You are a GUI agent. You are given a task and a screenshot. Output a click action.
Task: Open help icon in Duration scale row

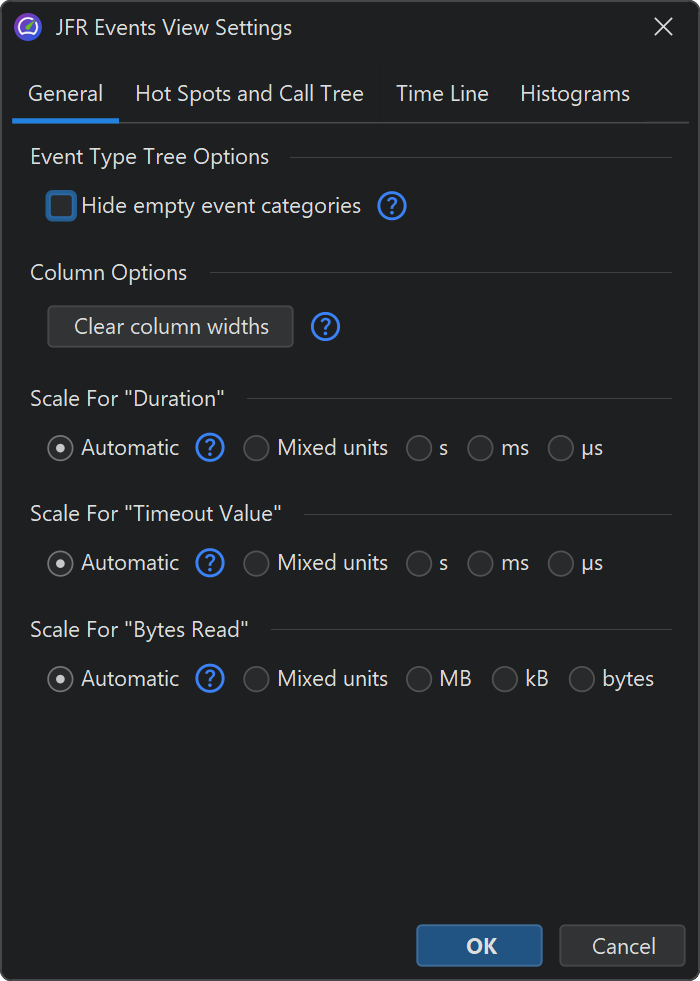tap(210, 448)
